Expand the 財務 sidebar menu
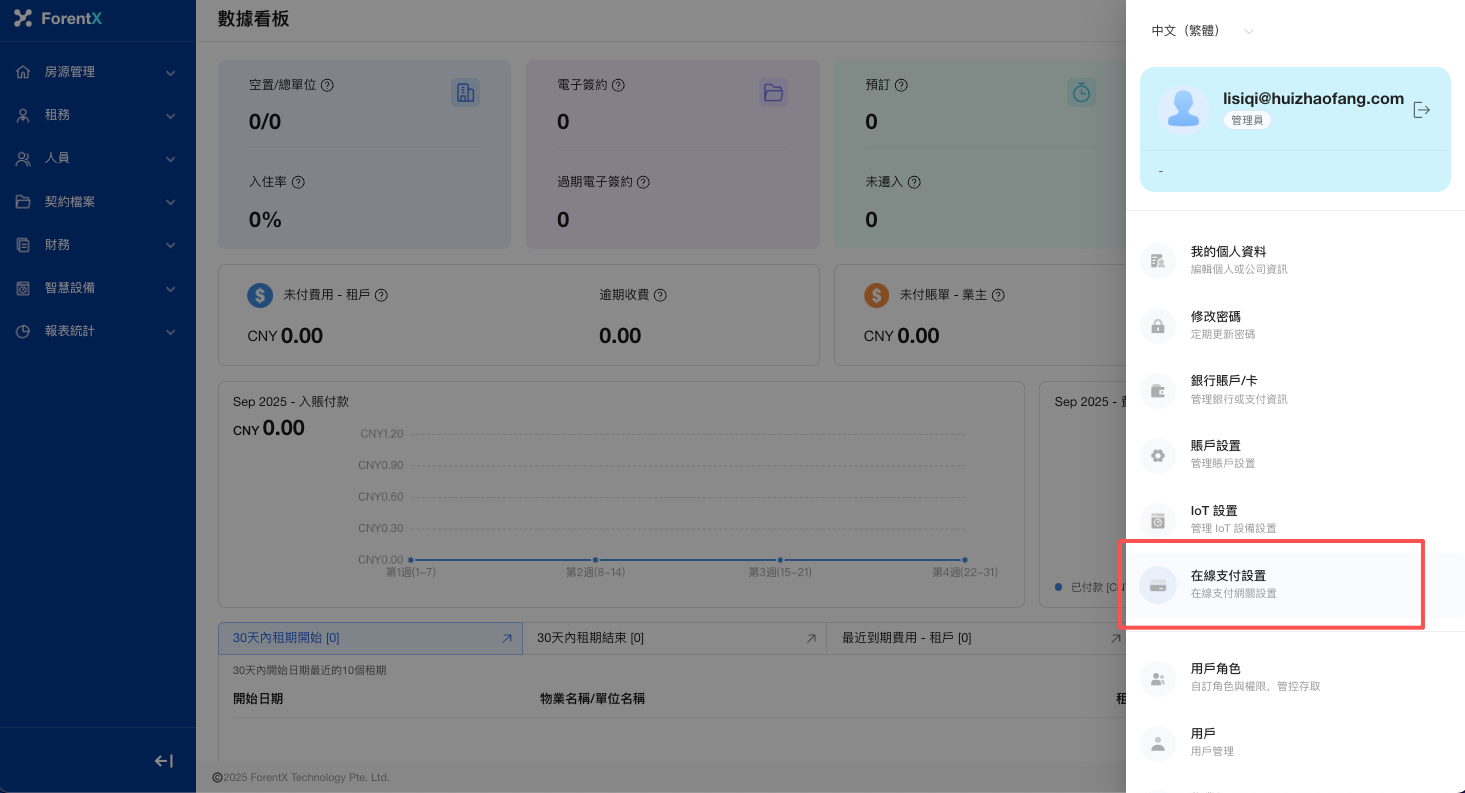The height and width of the screenshot is (793, 1465). click(x=97, y=245)
